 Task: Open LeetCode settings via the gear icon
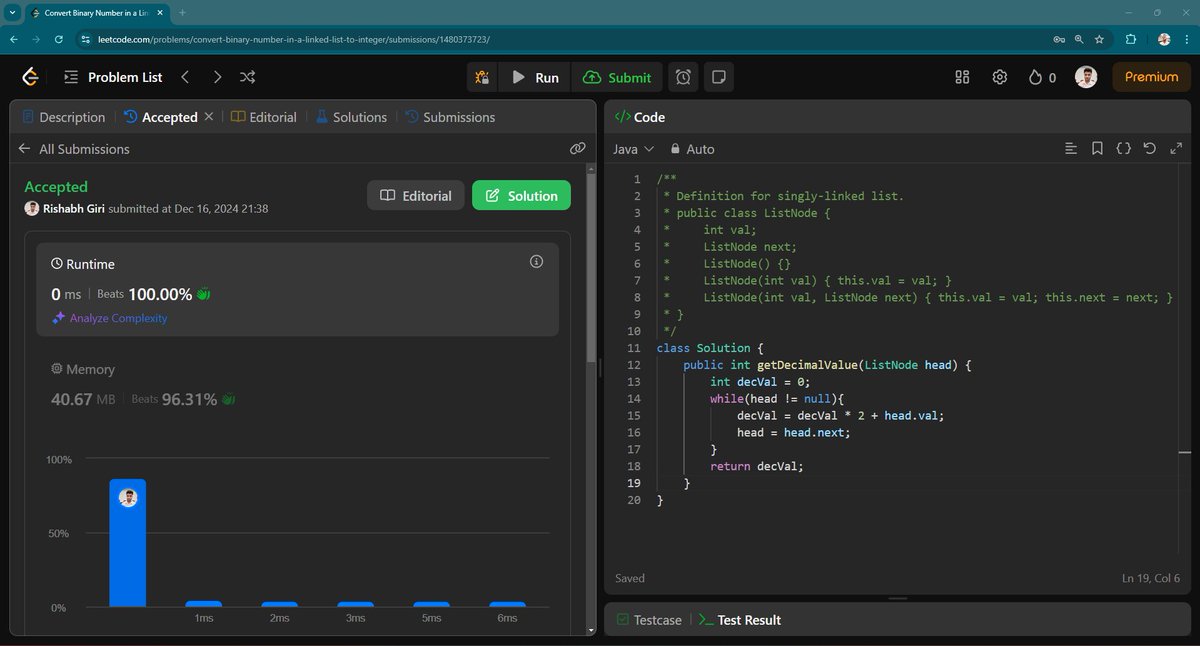tap(1000, 76)
